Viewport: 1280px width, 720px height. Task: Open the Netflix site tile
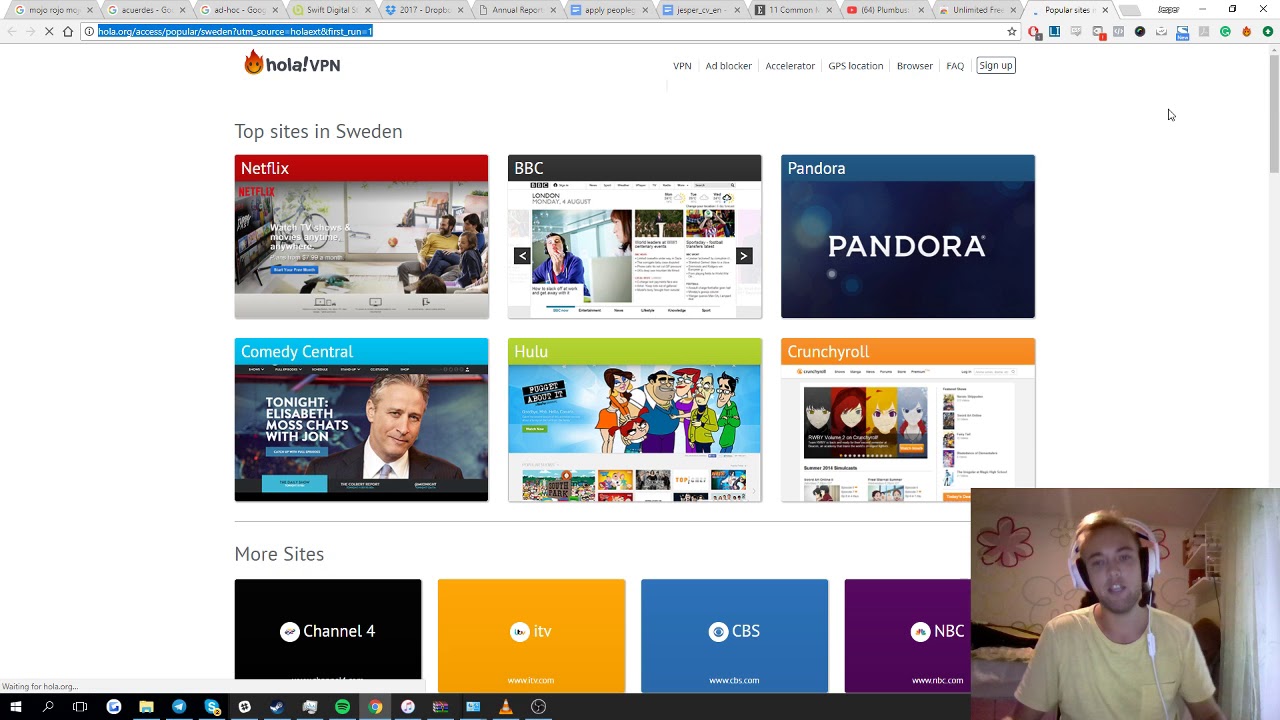(x=361, y=236)
